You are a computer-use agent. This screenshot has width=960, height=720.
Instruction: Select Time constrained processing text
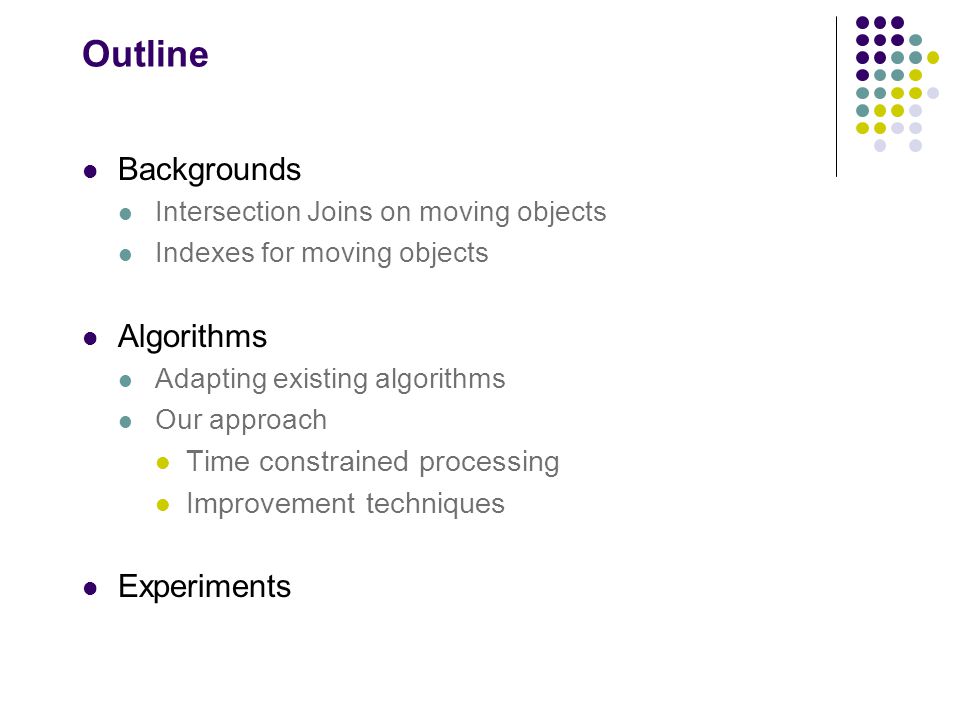tap(372, 462)
